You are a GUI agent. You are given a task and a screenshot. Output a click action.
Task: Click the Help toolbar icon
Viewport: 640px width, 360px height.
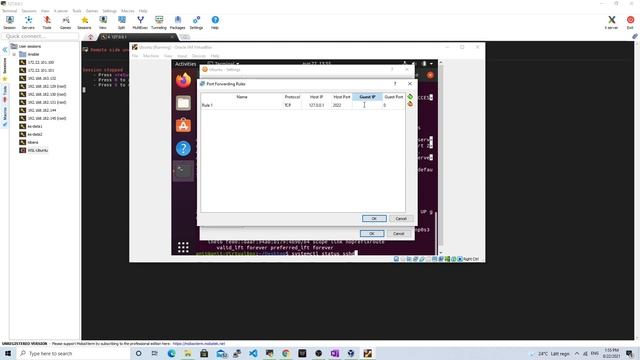click(215, 22)
